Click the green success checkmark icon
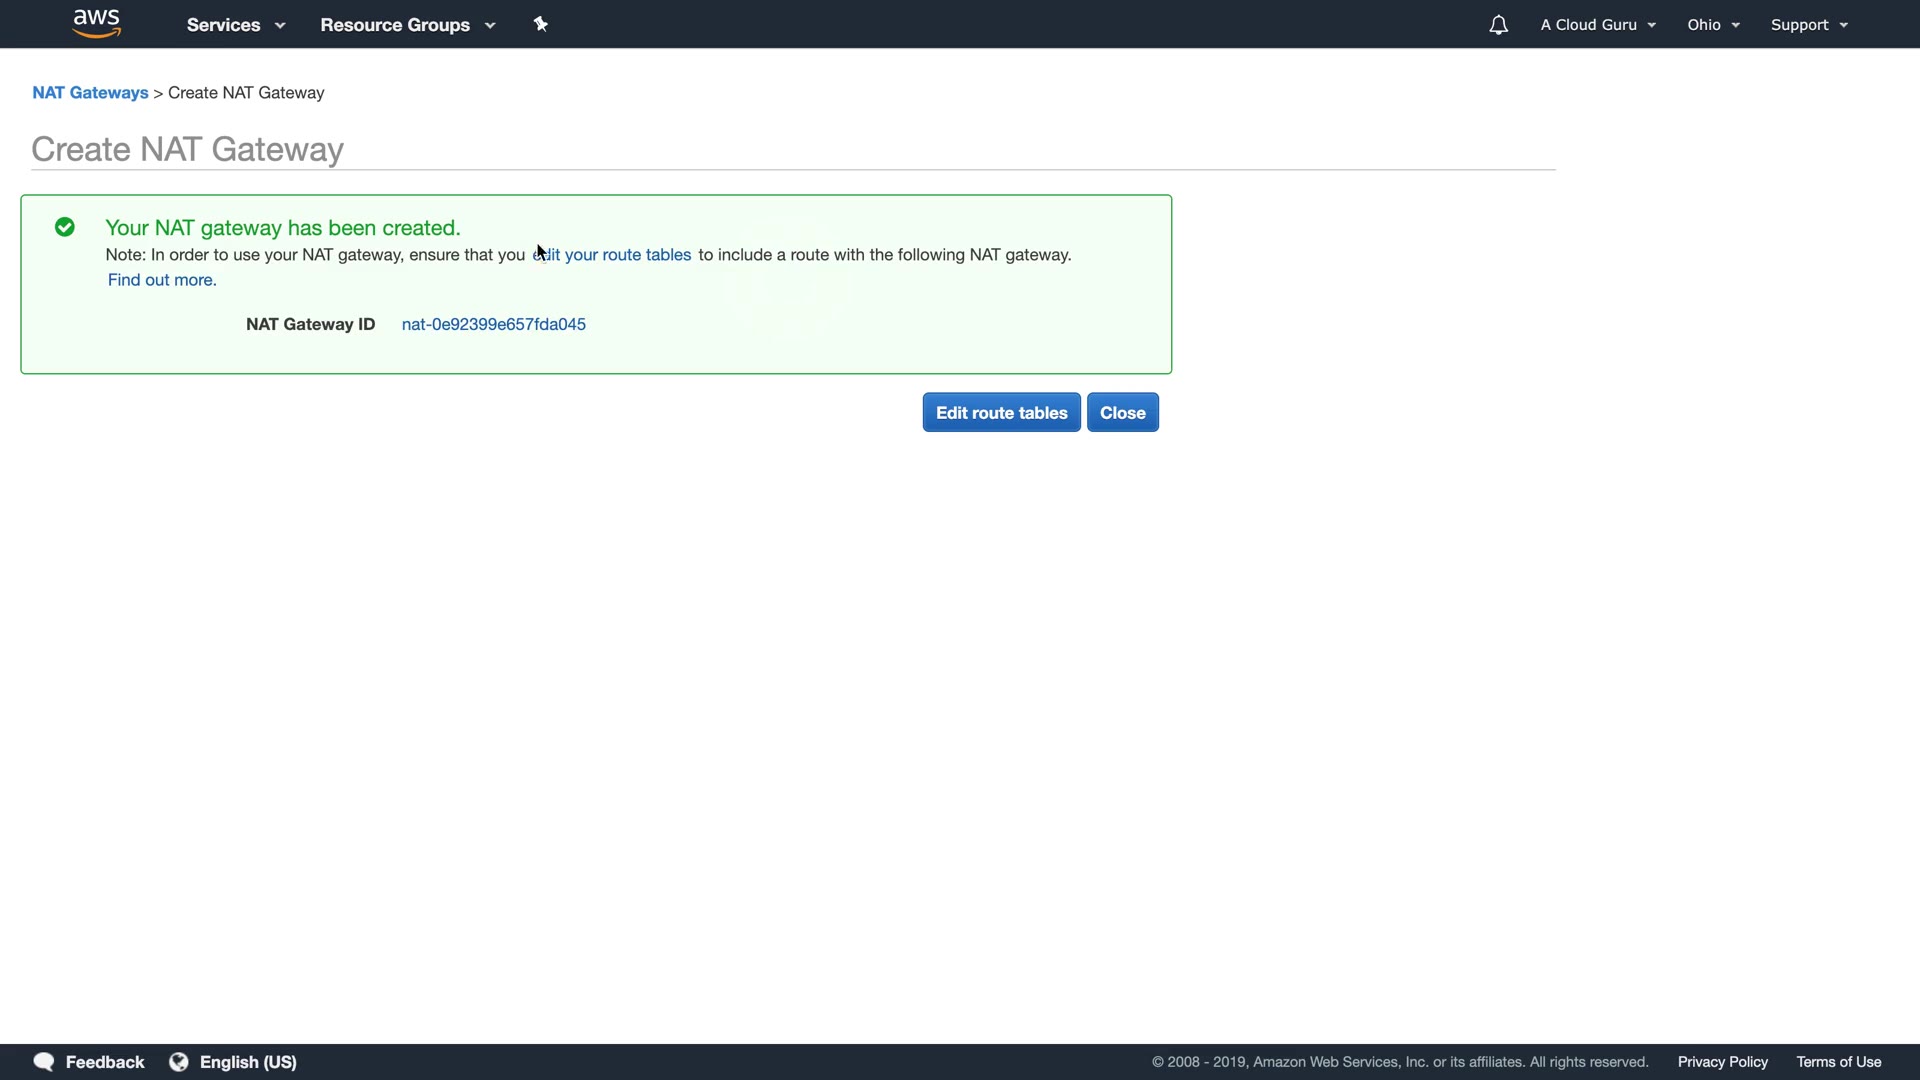This screenshot has width=1920, height=1080. [65, 228]
